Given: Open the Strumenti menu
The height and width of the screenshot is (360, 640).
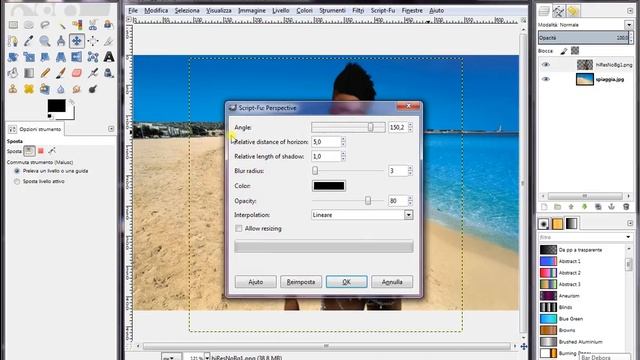Looking at the screenshot, I should [332, 11].
